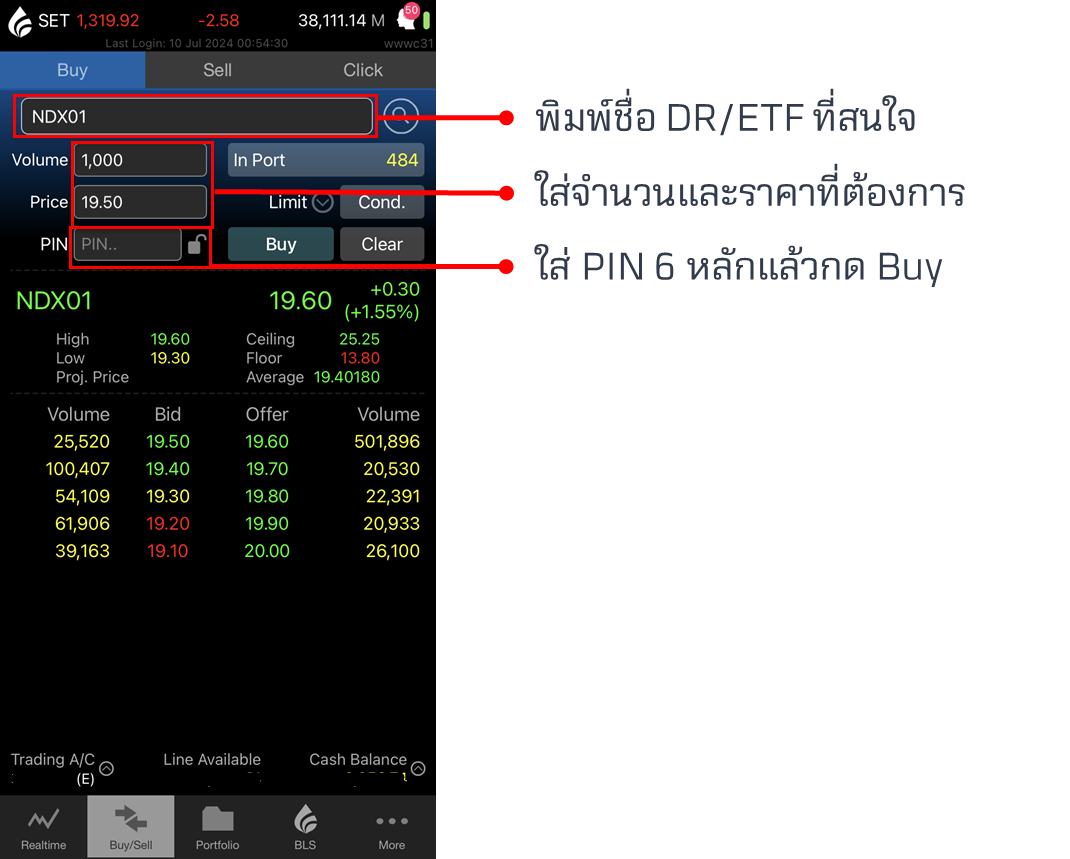This screenshot has height=859, width=1070.
Task: Tap the Bualuang logo at top left
Action: [20, 21]
